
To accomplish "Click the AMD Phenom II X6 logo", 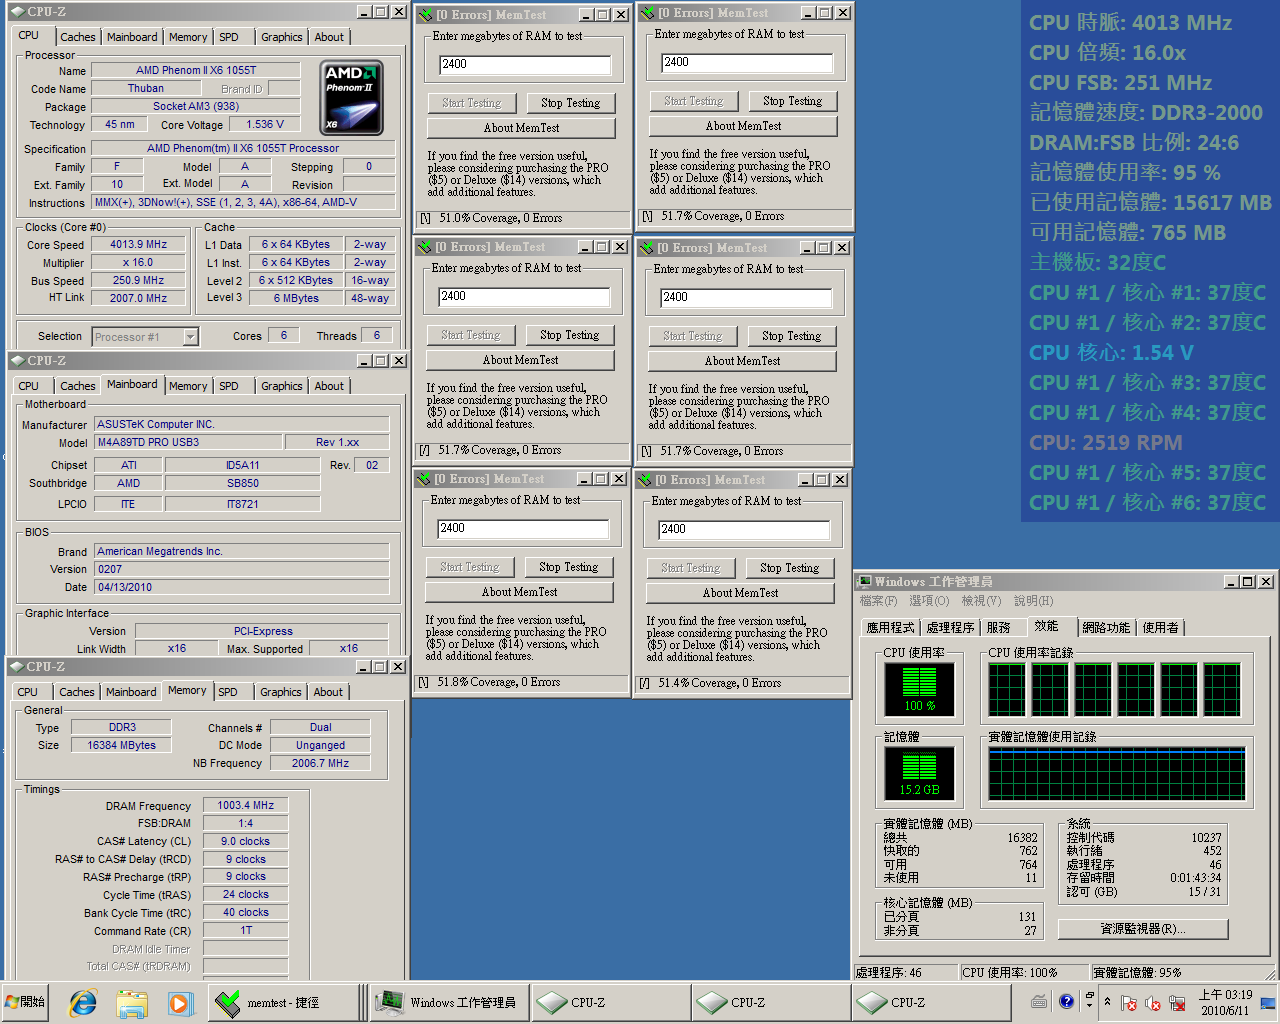I will tap(353, 98).
